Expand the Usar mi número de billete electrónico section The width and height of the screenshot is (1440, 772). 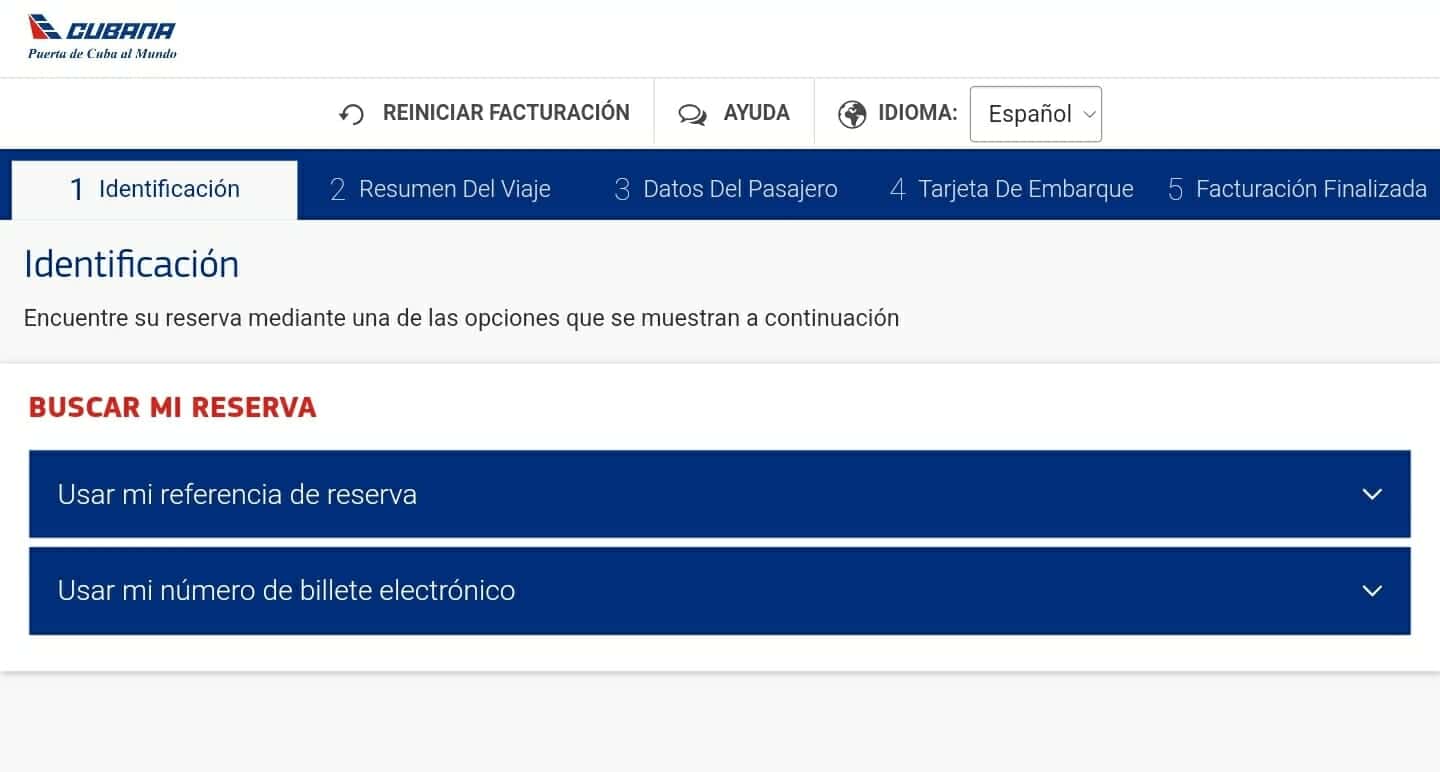point(720,591)
